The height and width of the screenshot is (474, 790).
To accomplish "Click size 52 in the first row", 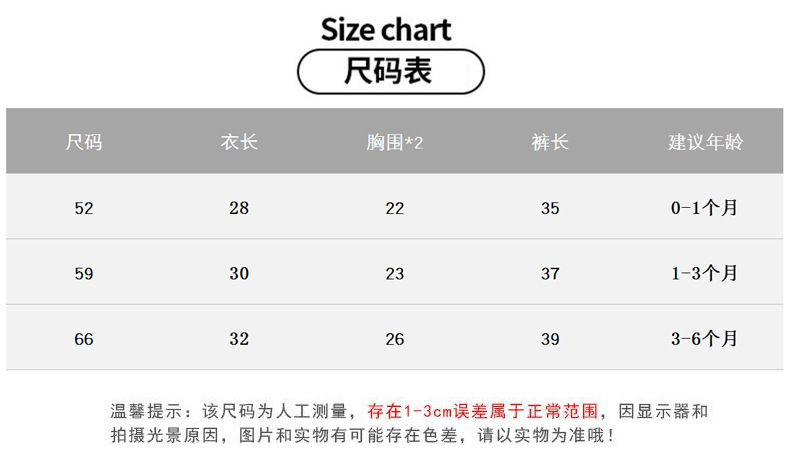I will tap(84, 208).
